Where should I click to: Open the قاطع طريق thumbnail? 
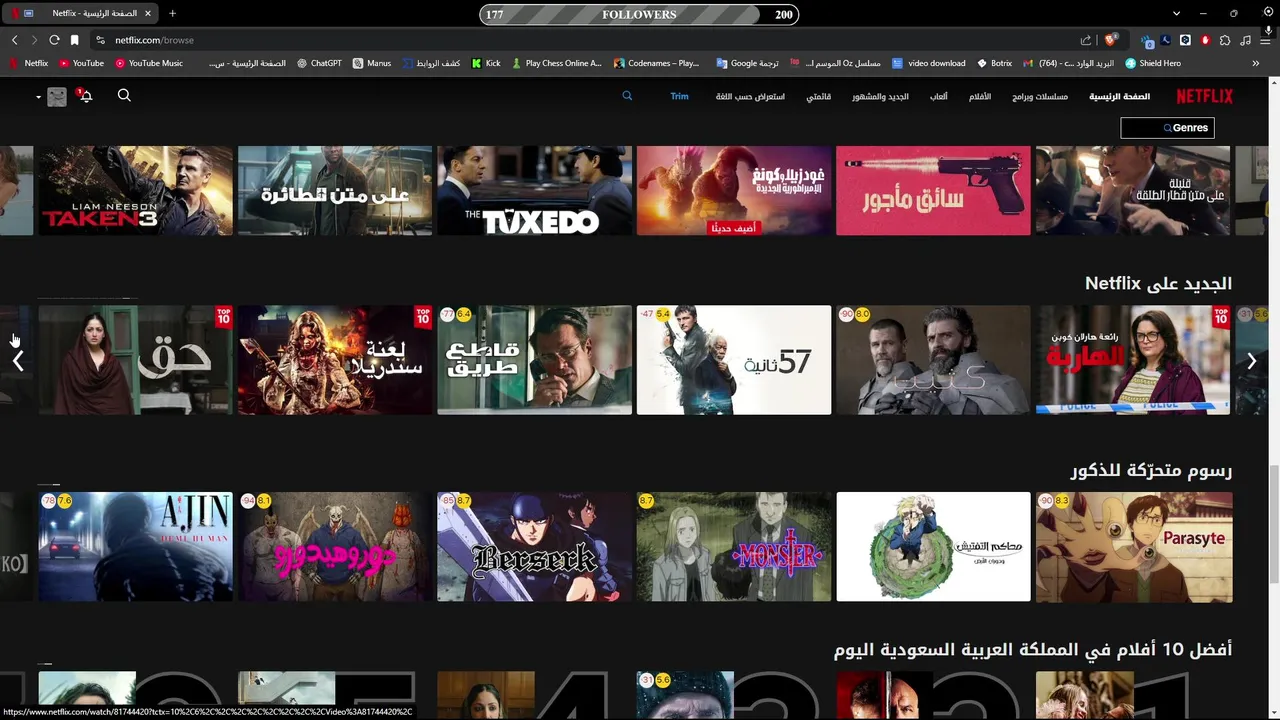(x=534, y=360)
